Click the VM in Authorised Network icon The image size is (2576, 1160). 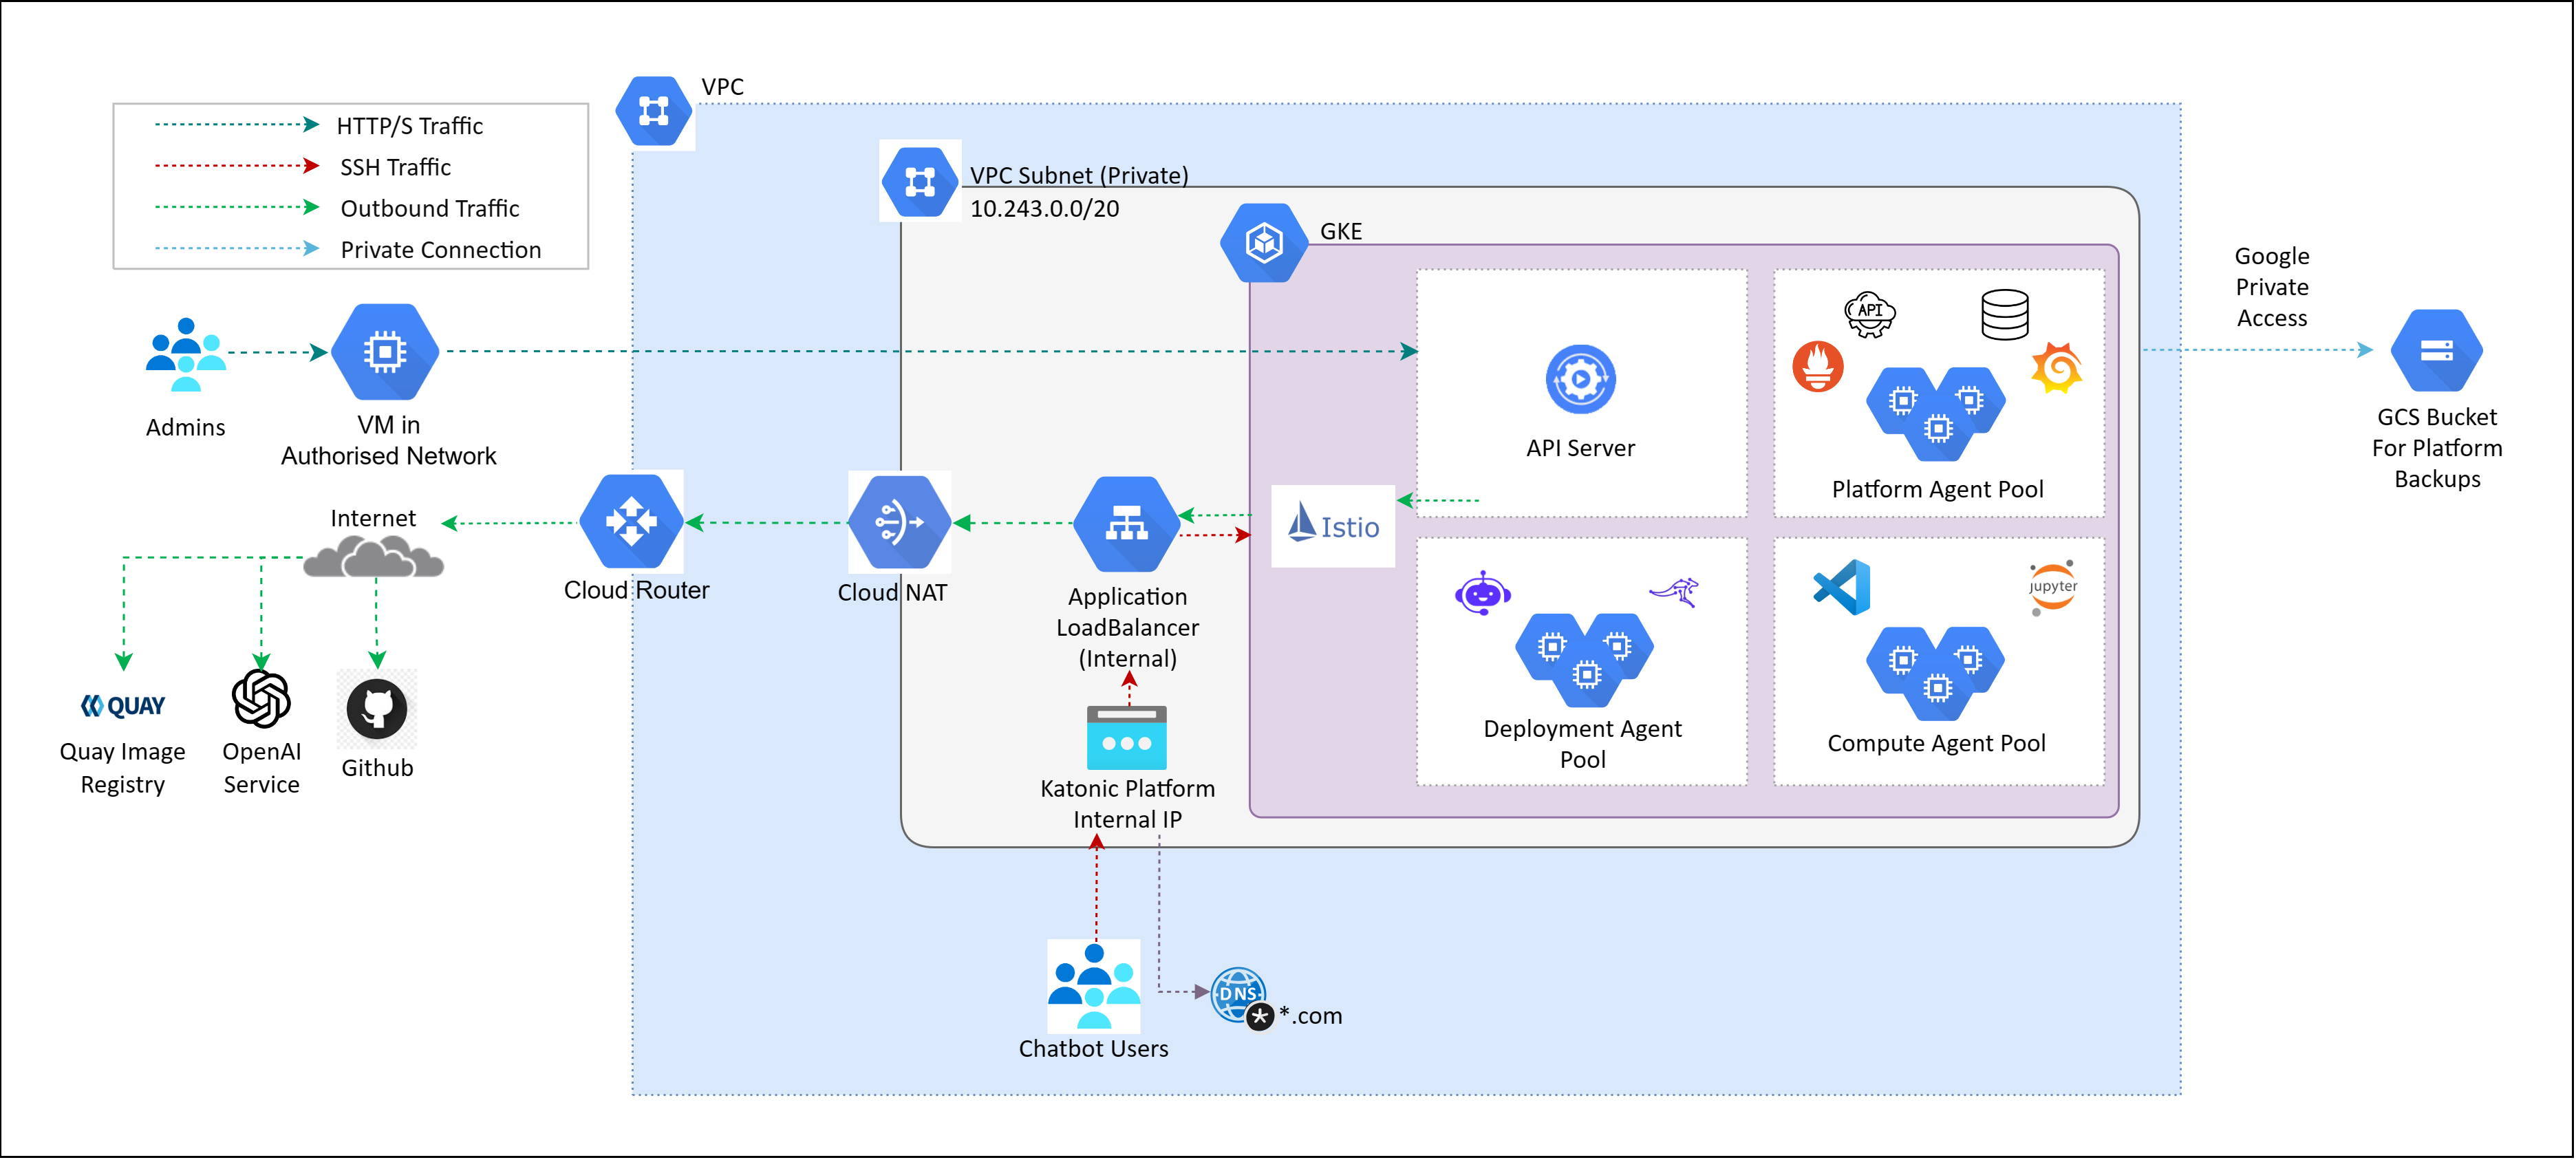click(x=385, y=352)
